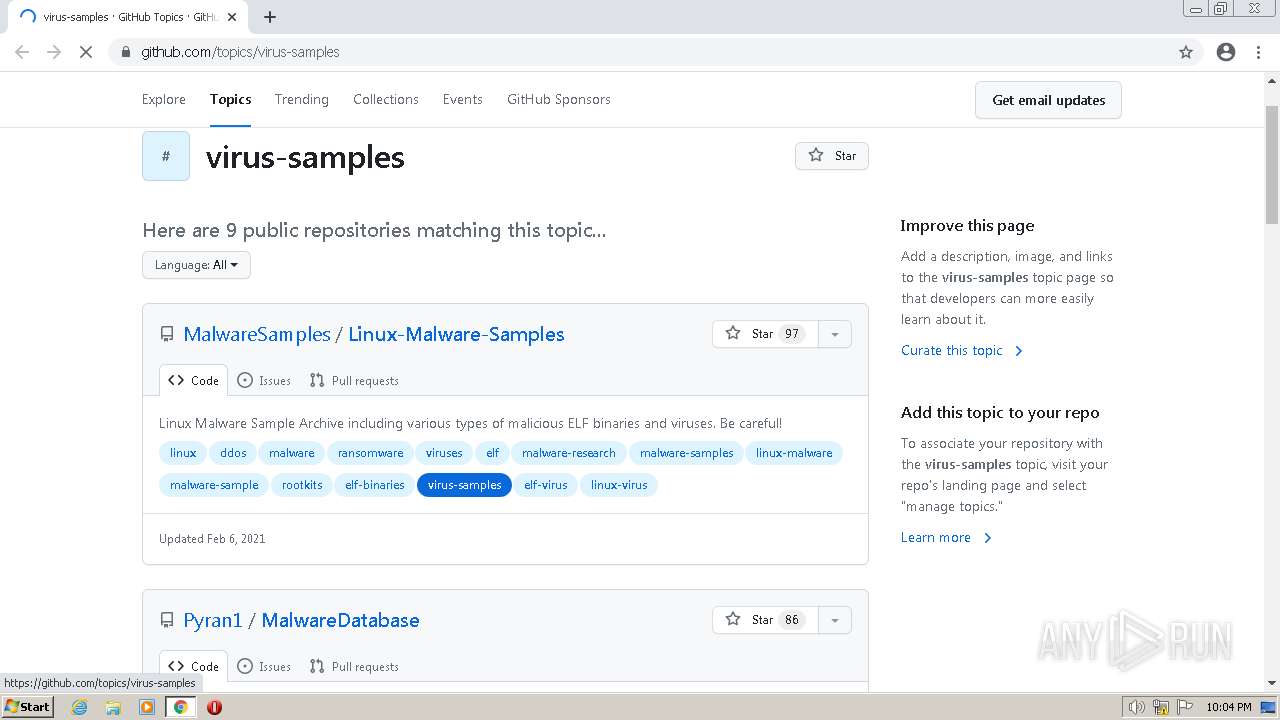Open the MalwareSamples owner link

tap(257, 334)
